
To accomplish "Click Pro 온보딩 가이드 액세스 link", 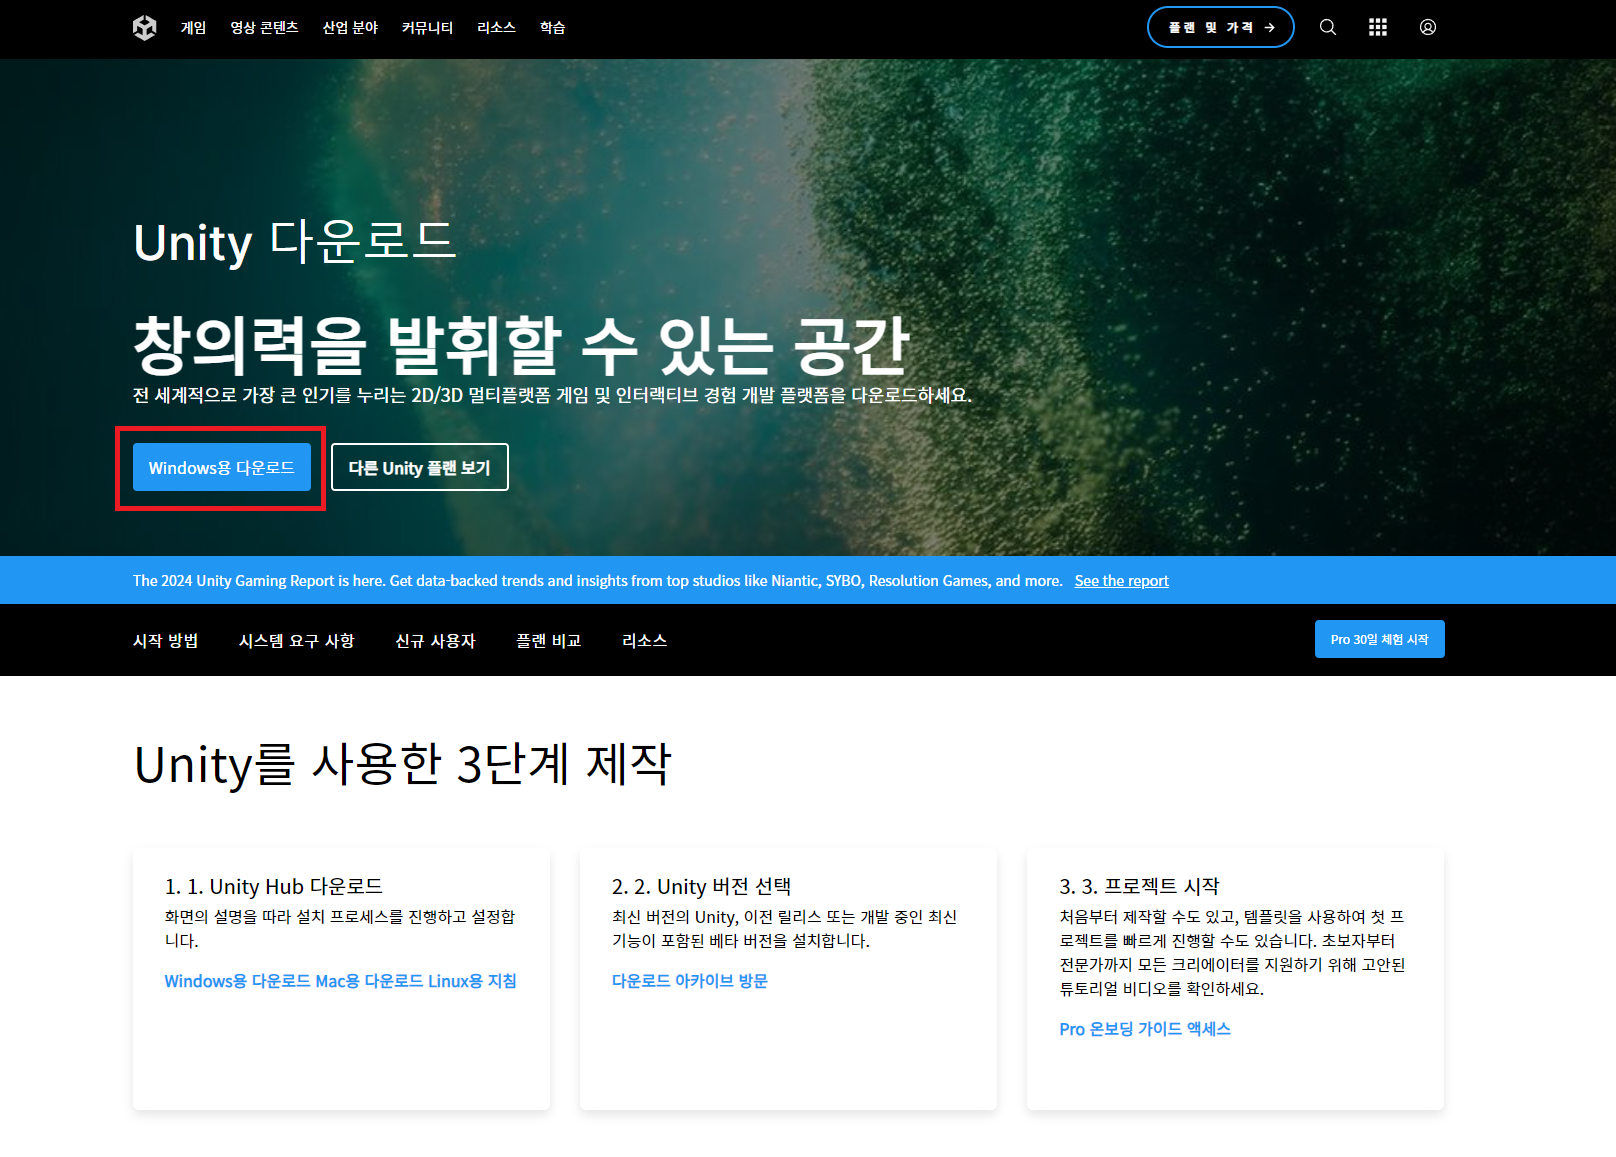I will [1144, 1029].
